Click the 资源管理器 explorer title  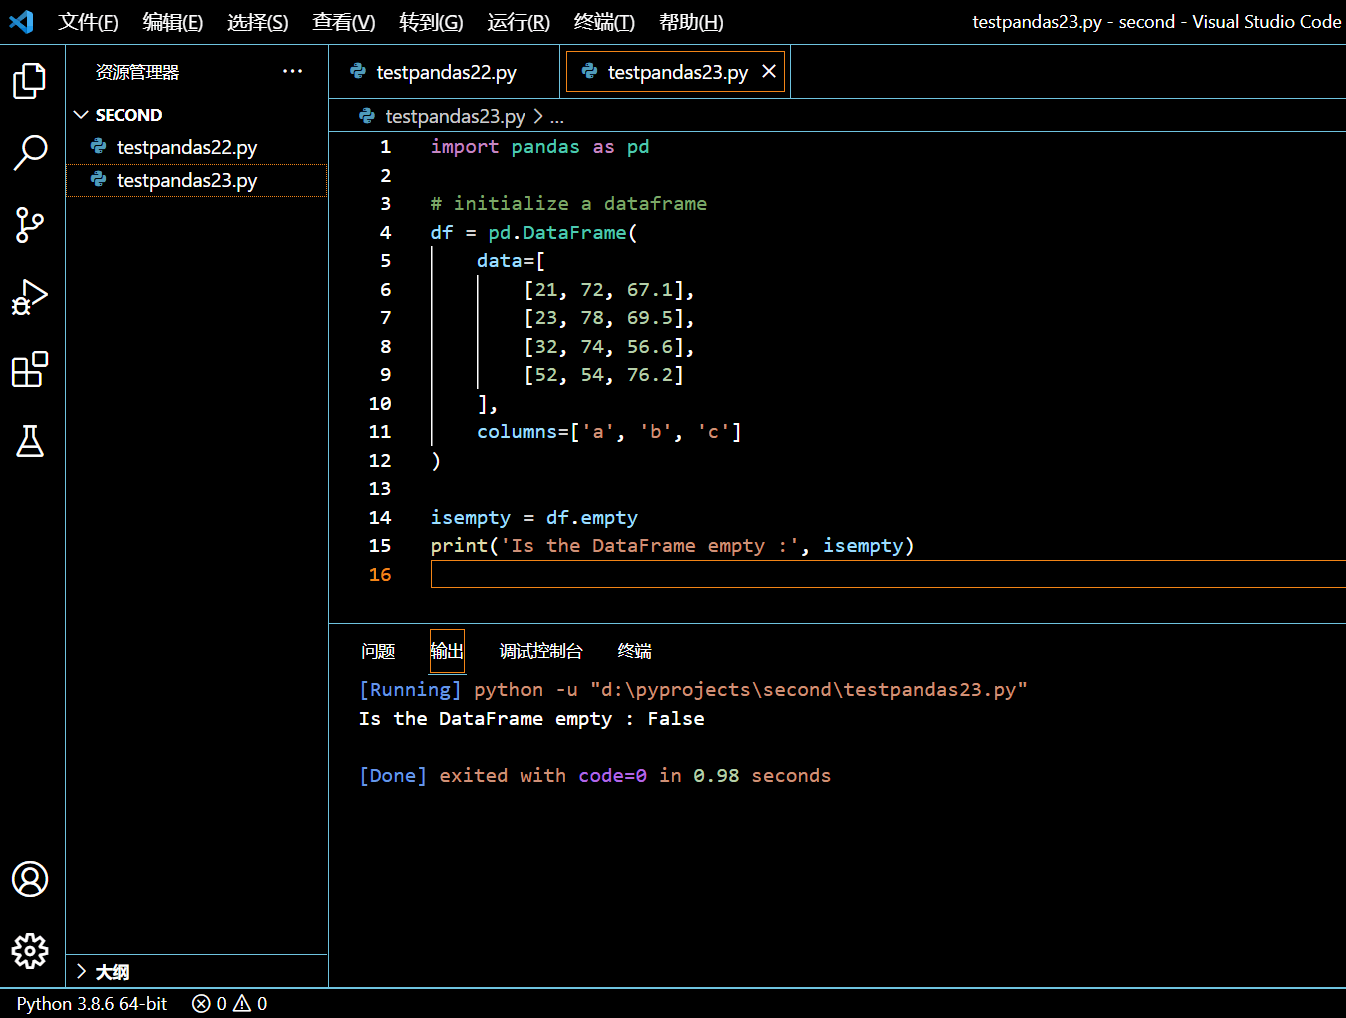137,72
